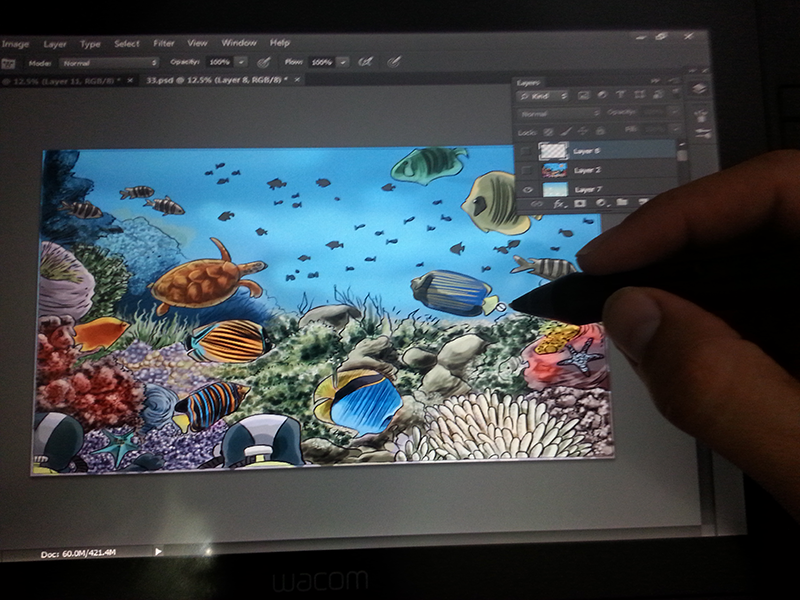The width and height of the screenshot is (800, 600).
Task: Open the Window menu
Action: [239, 43]
